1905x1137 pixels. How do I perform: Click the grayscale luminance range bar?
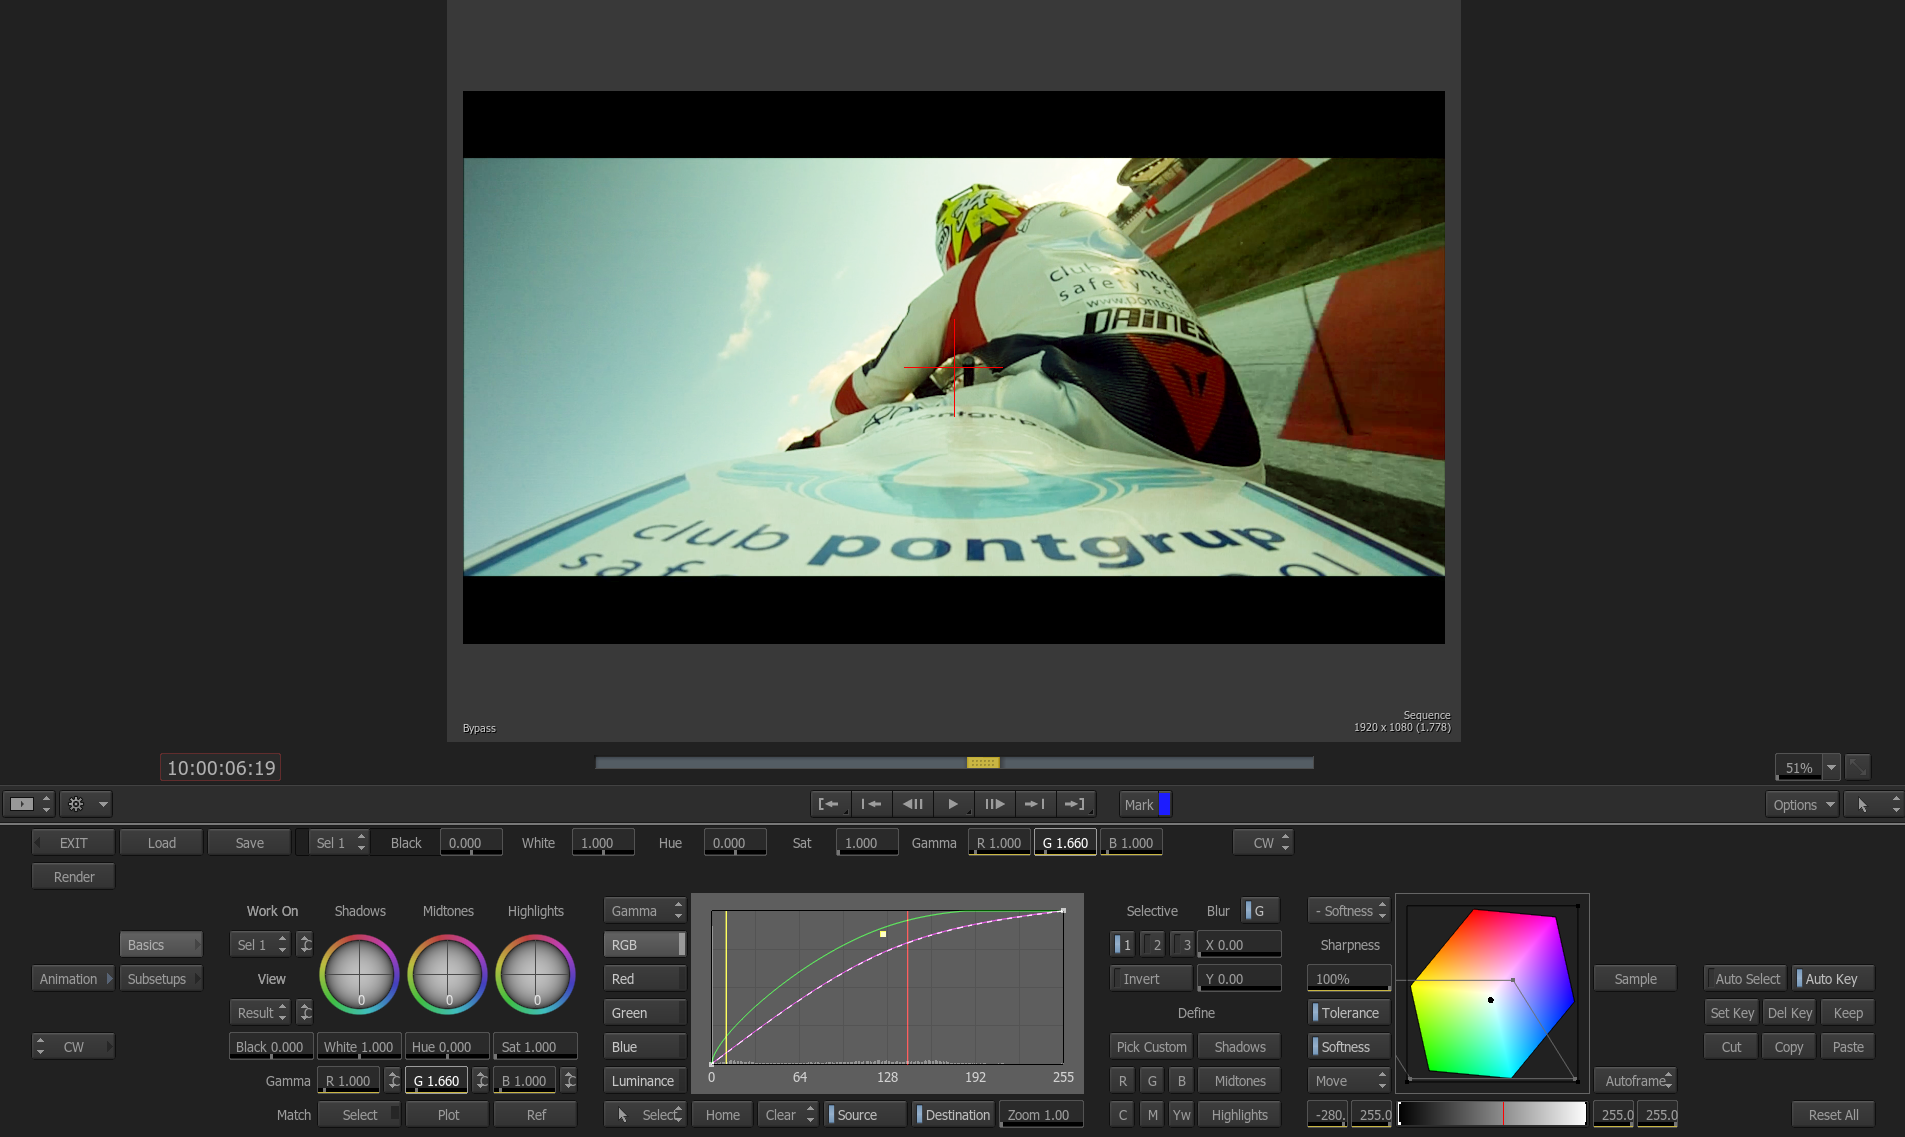pyautogui.click(x=1492, y=1114)
